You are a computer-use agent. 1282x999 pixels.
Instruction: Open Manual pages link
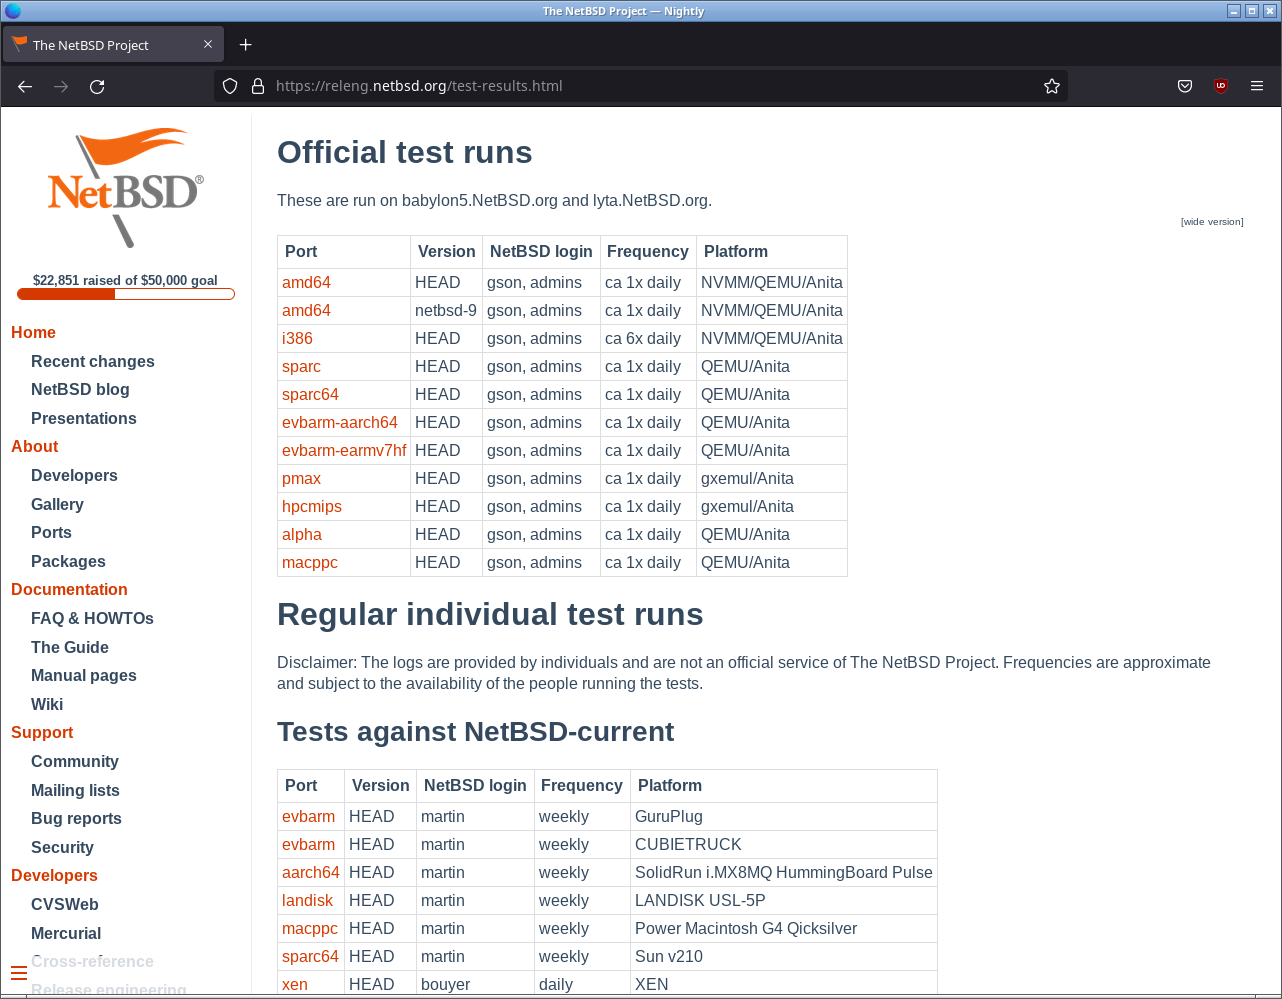pyautogui.click(x=84, y=676)
